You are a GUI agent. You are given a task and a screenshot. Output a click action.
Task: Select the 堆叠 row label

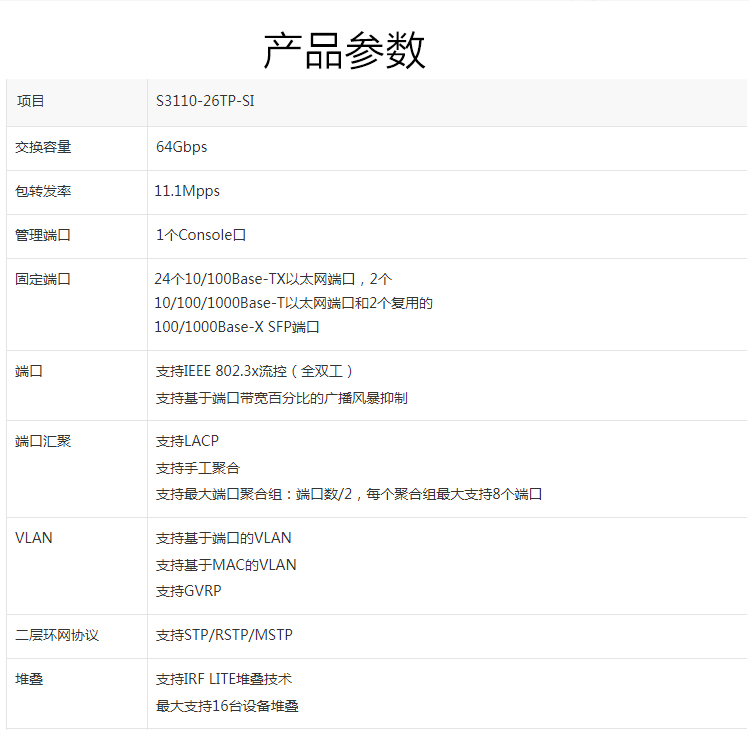(29, 679)
